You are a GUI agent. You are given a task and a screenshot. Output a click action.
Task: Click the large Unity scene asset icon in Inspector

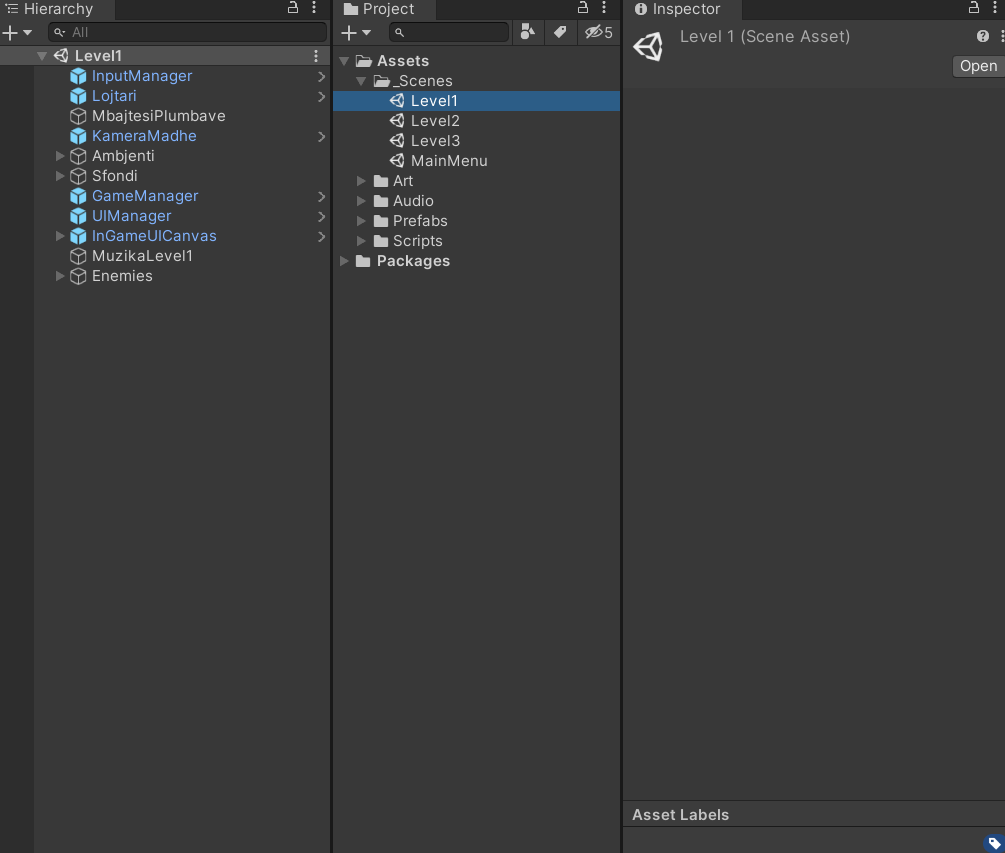[x=648, y=47]
